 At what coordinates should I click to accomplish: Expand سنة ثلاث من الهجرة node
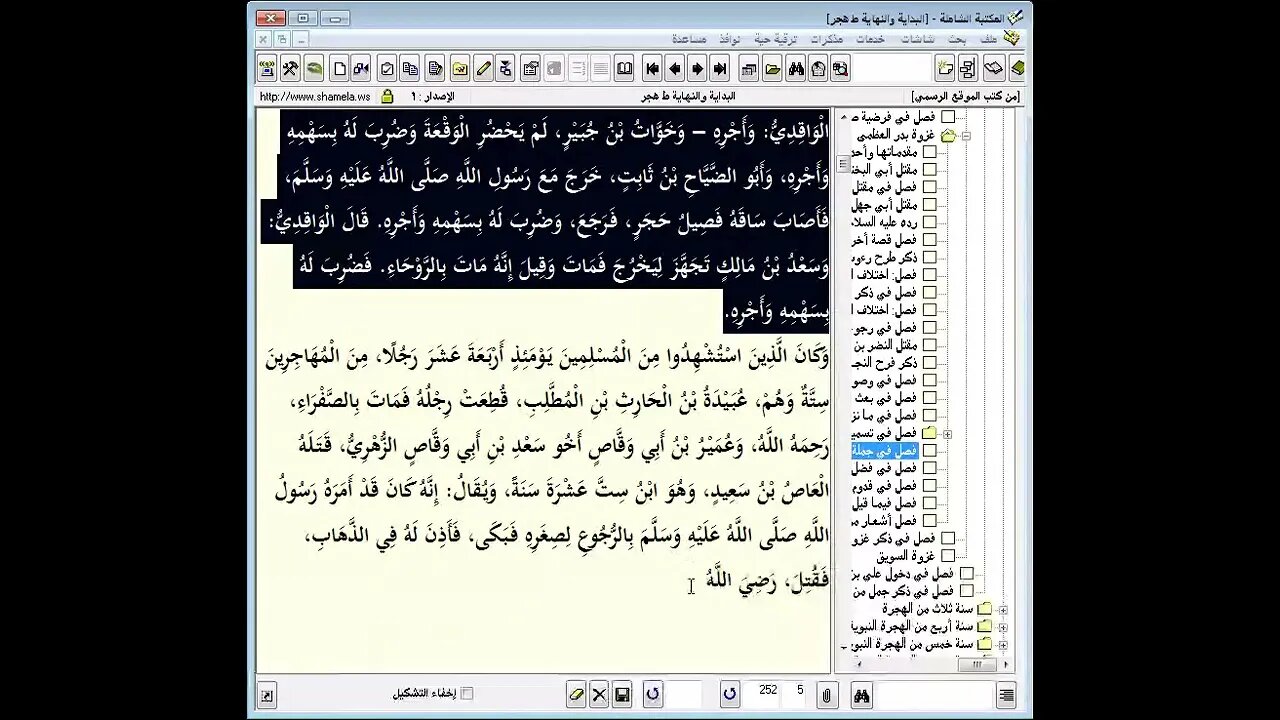tap(1003, 610)
